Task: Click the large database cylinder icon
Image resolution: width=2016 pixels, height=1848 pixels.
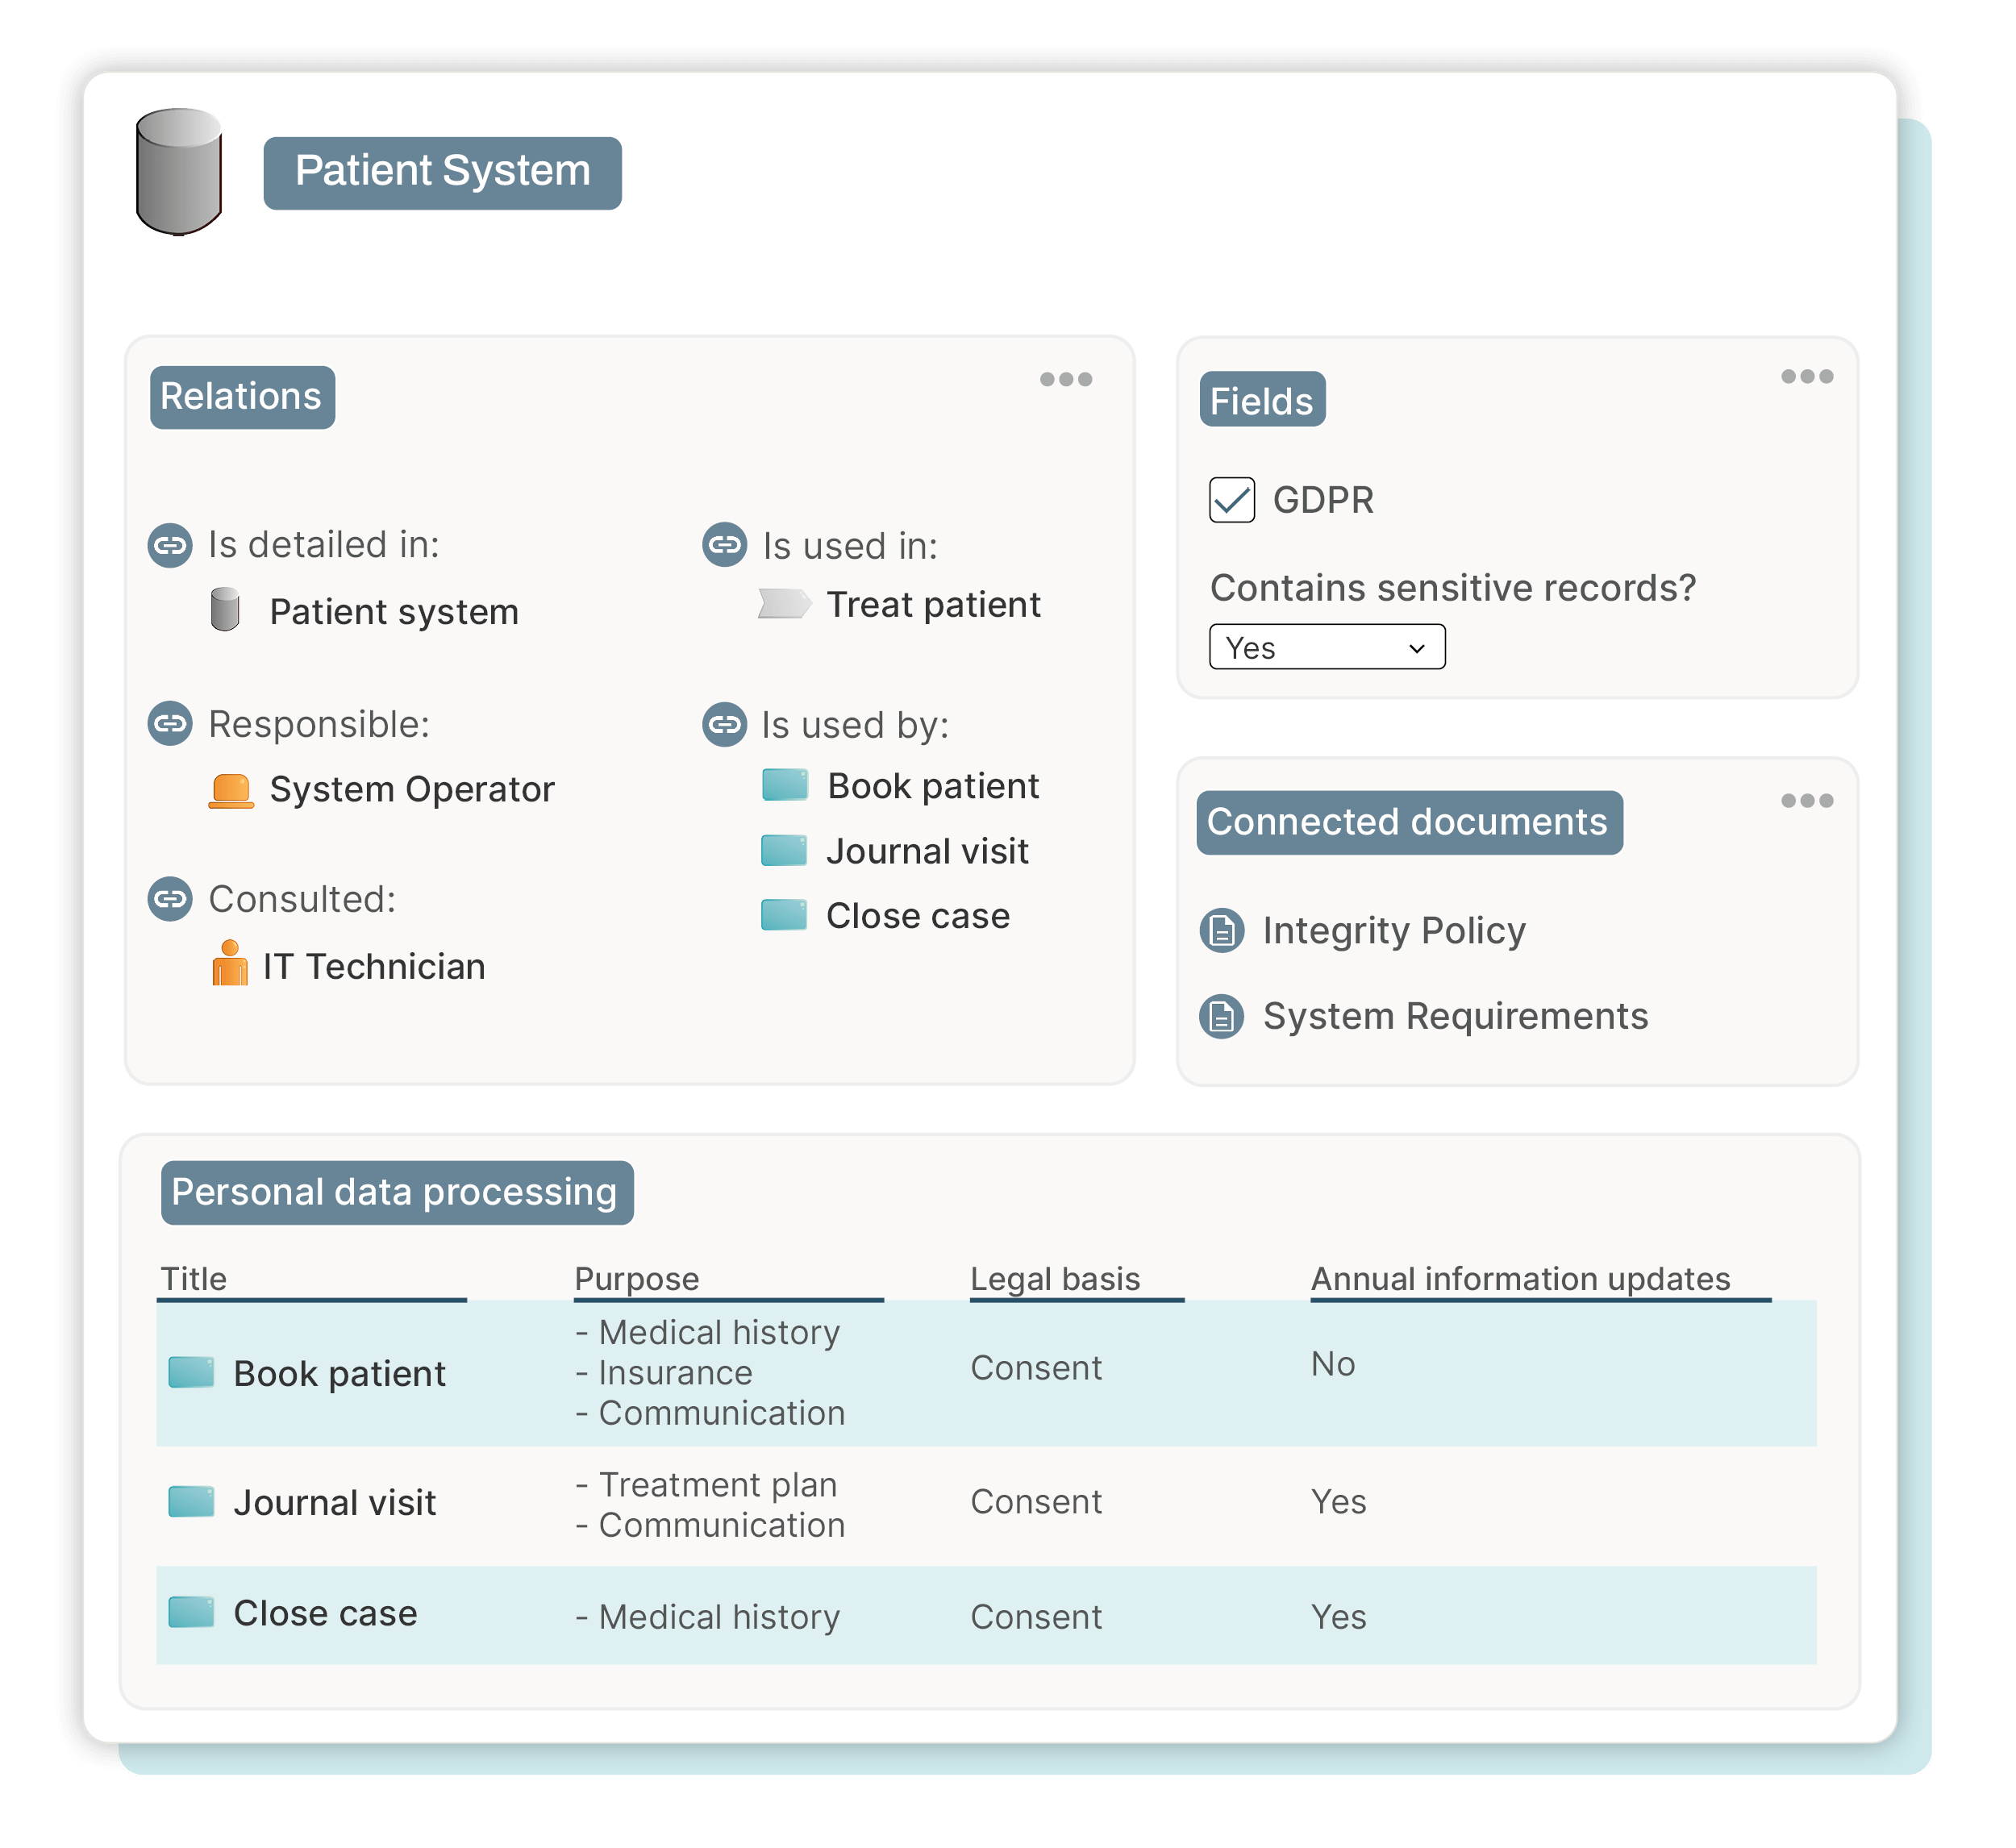Action: [x=178, y=171]
